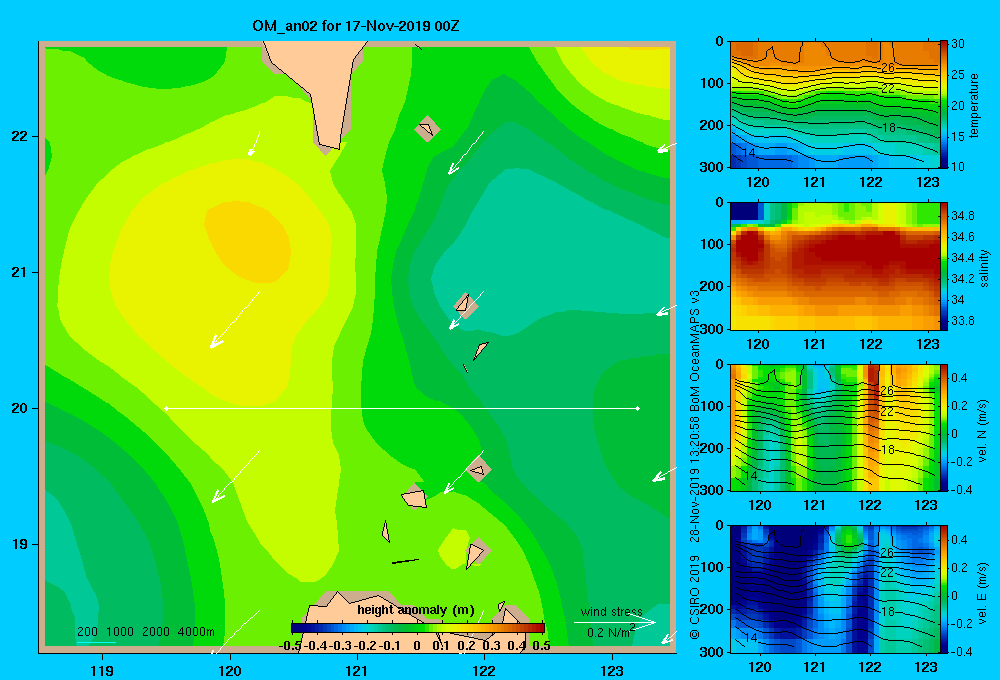
Task: Click latitude label 22 on the main map axis
Action: click(20, 137)
